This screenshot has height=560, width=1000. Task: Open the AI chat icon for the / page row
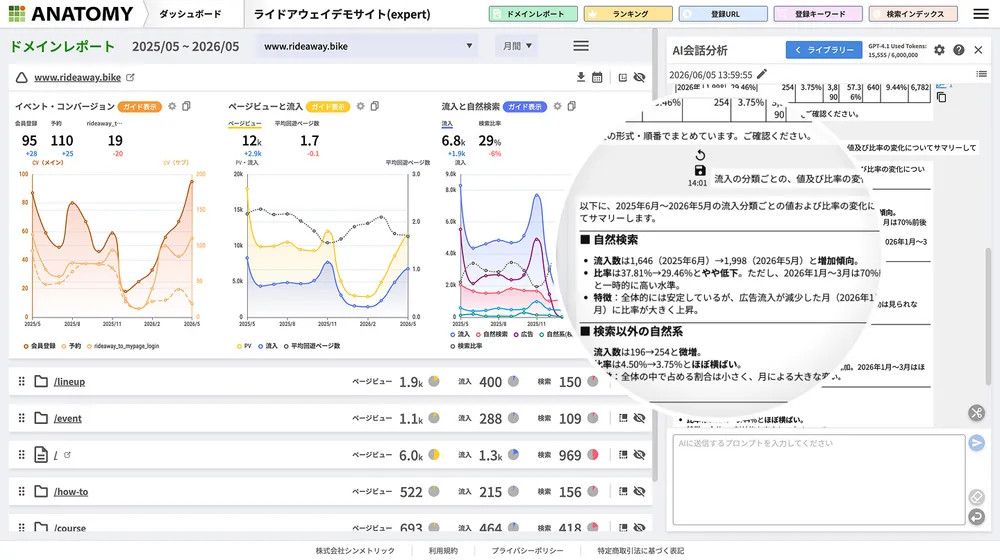(622, 455)
